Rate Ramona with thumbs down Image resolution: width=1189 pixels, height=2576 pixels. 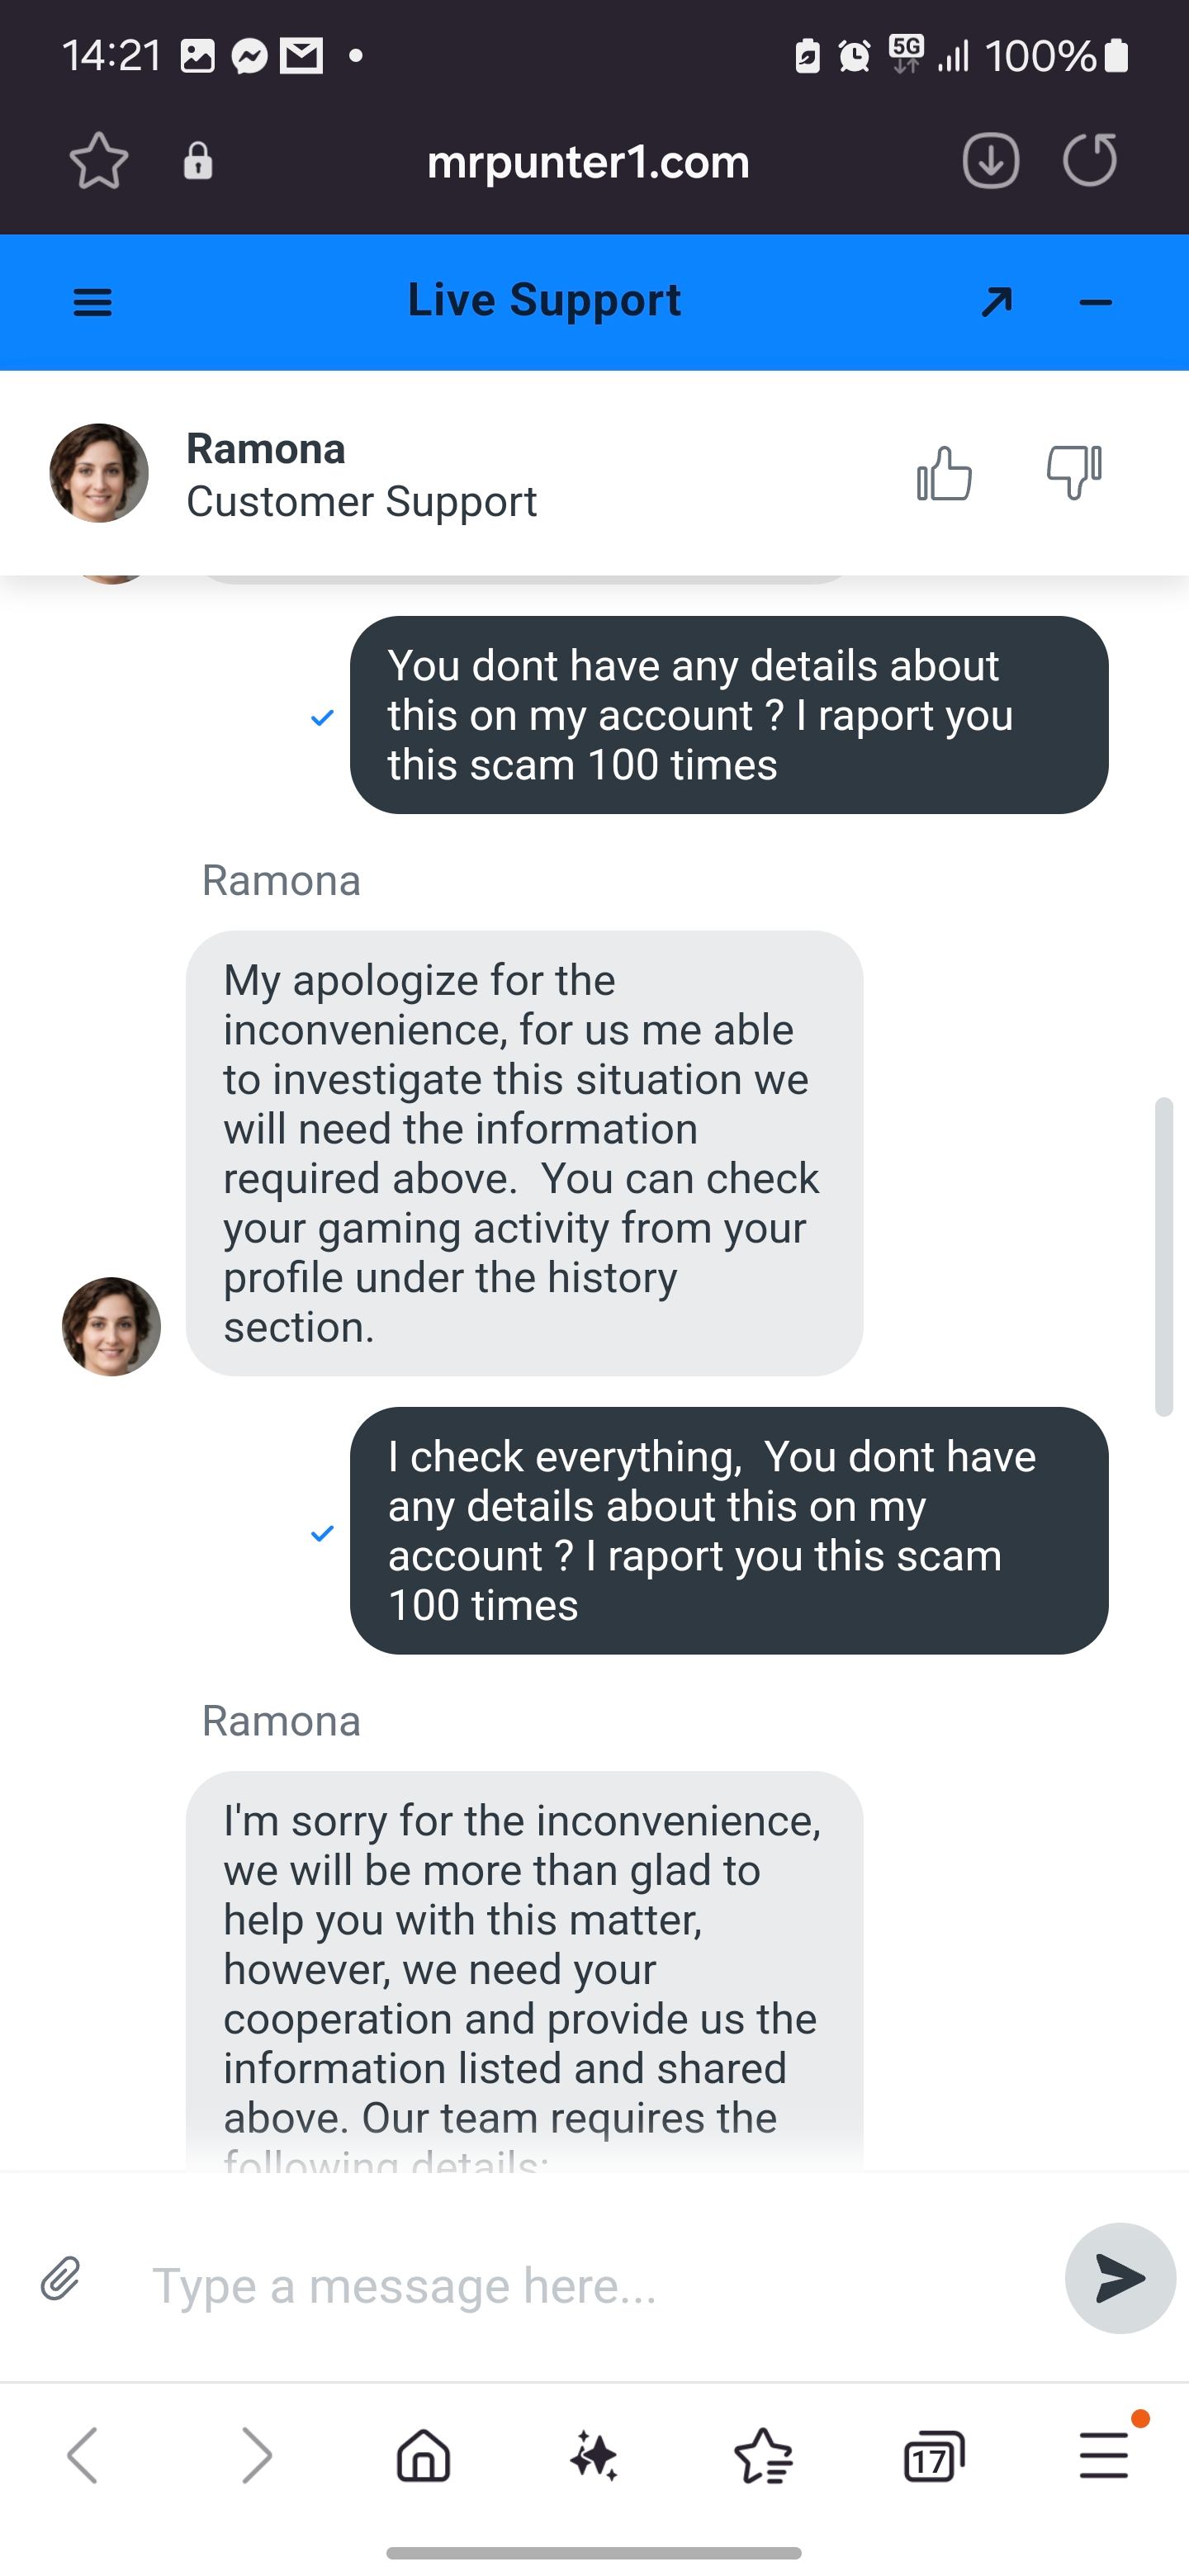[x=1074, y=472]
